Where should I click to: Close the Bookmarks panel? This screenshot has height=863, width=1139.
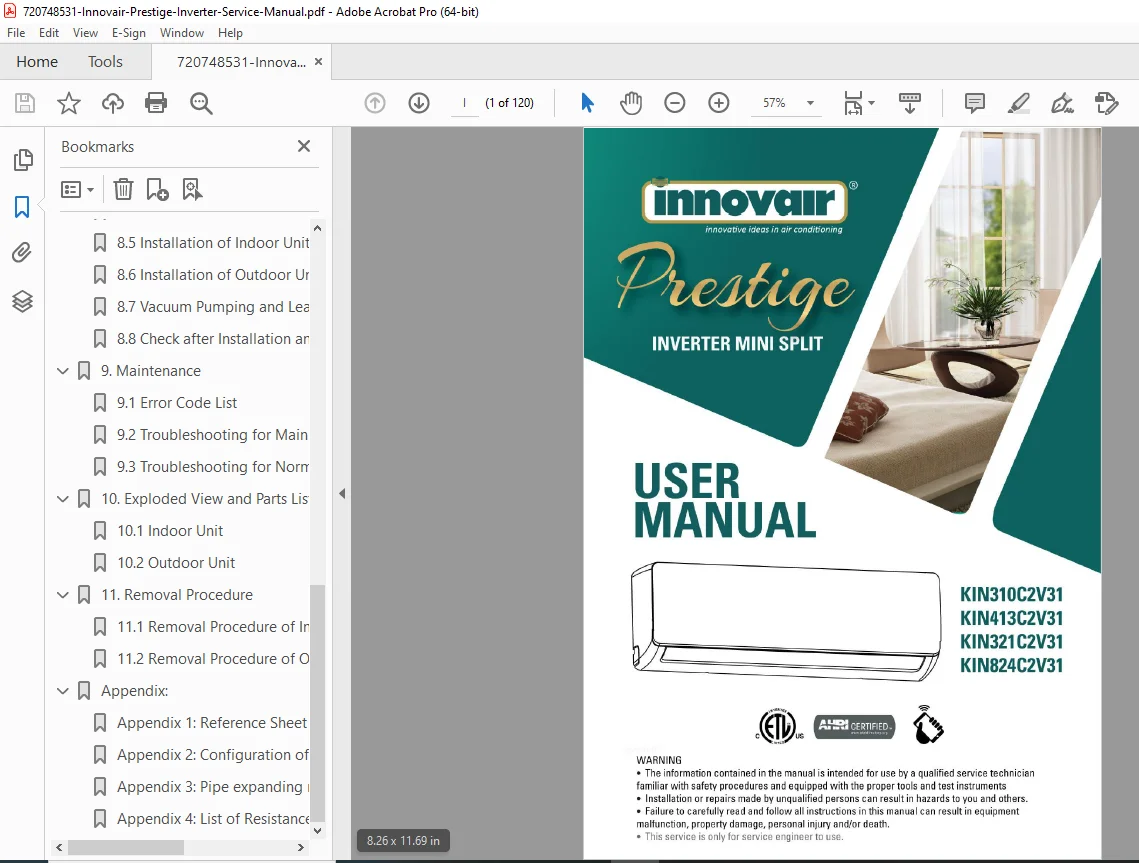coord(304,146)
